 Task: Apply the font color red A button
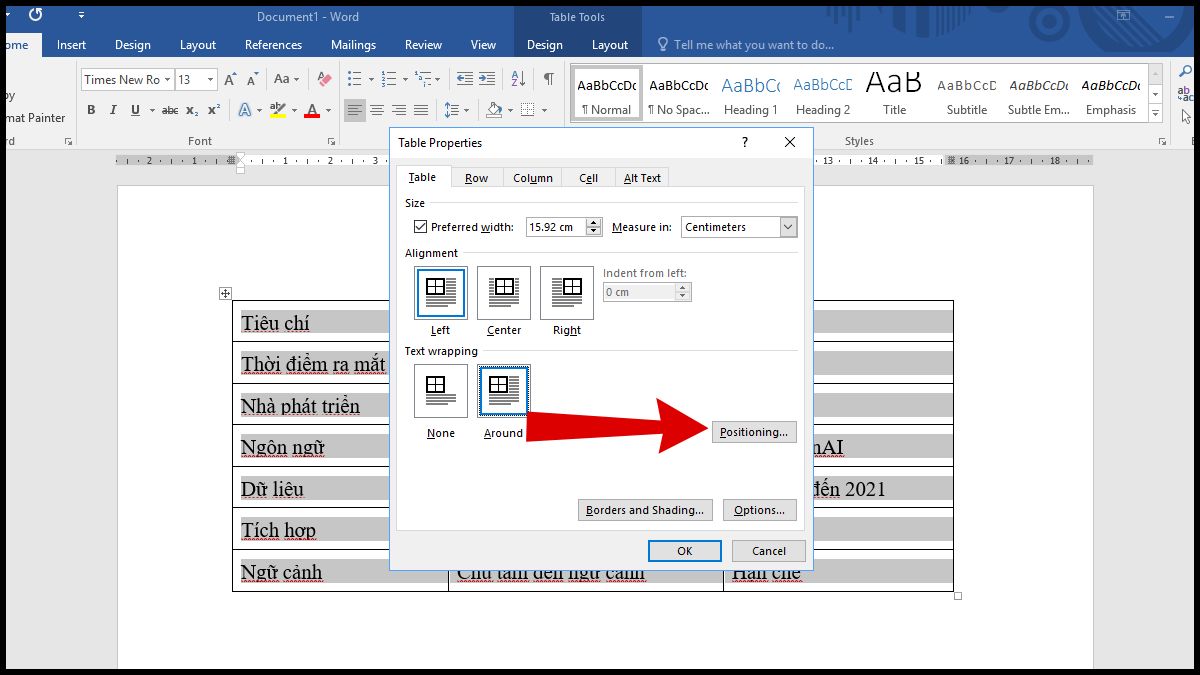pyautogui.click(x=312, y=110)
